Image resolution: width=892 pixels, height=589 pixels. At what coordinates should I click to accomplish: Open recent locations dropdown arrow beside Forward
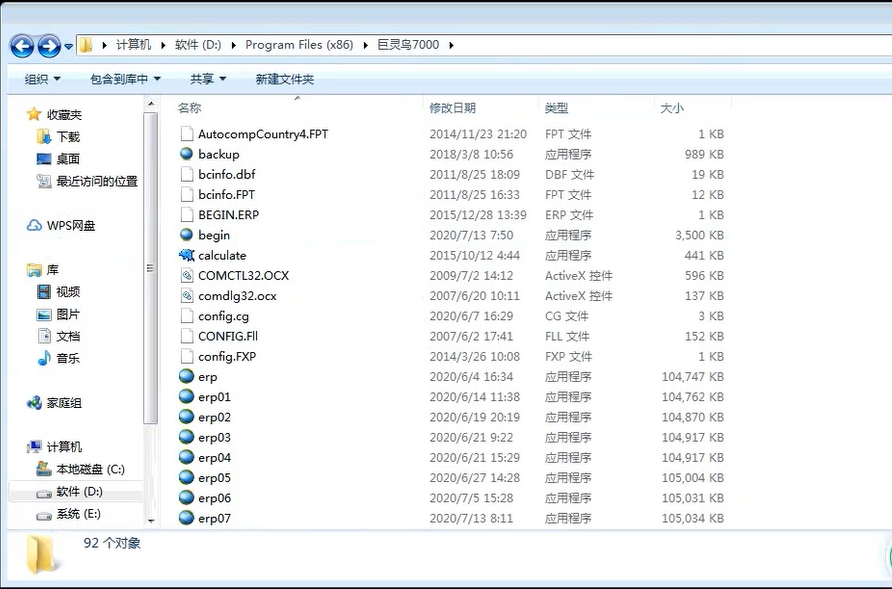[x=68, y=47]
